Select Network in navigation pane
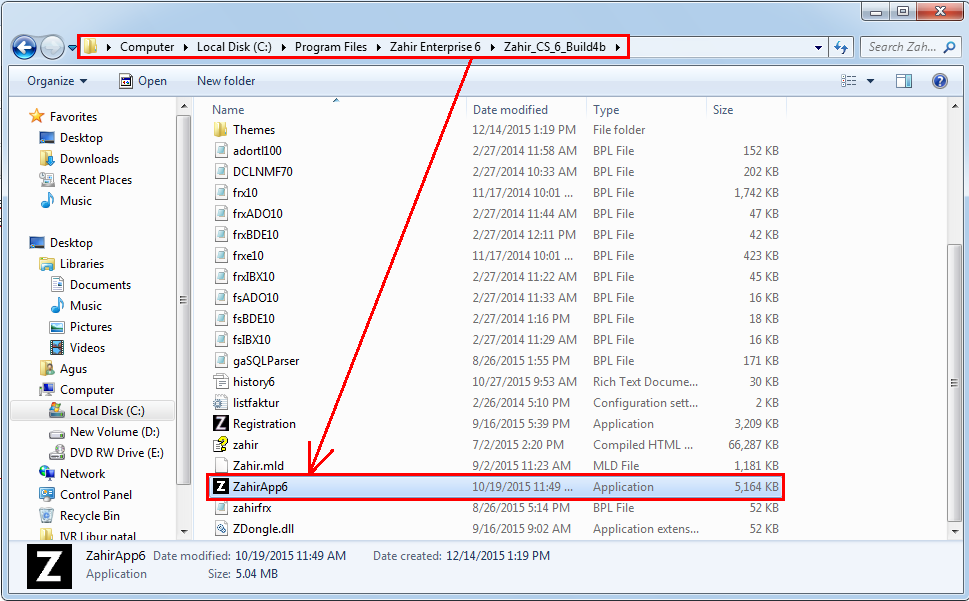969x601 pixels. point(82,474)
